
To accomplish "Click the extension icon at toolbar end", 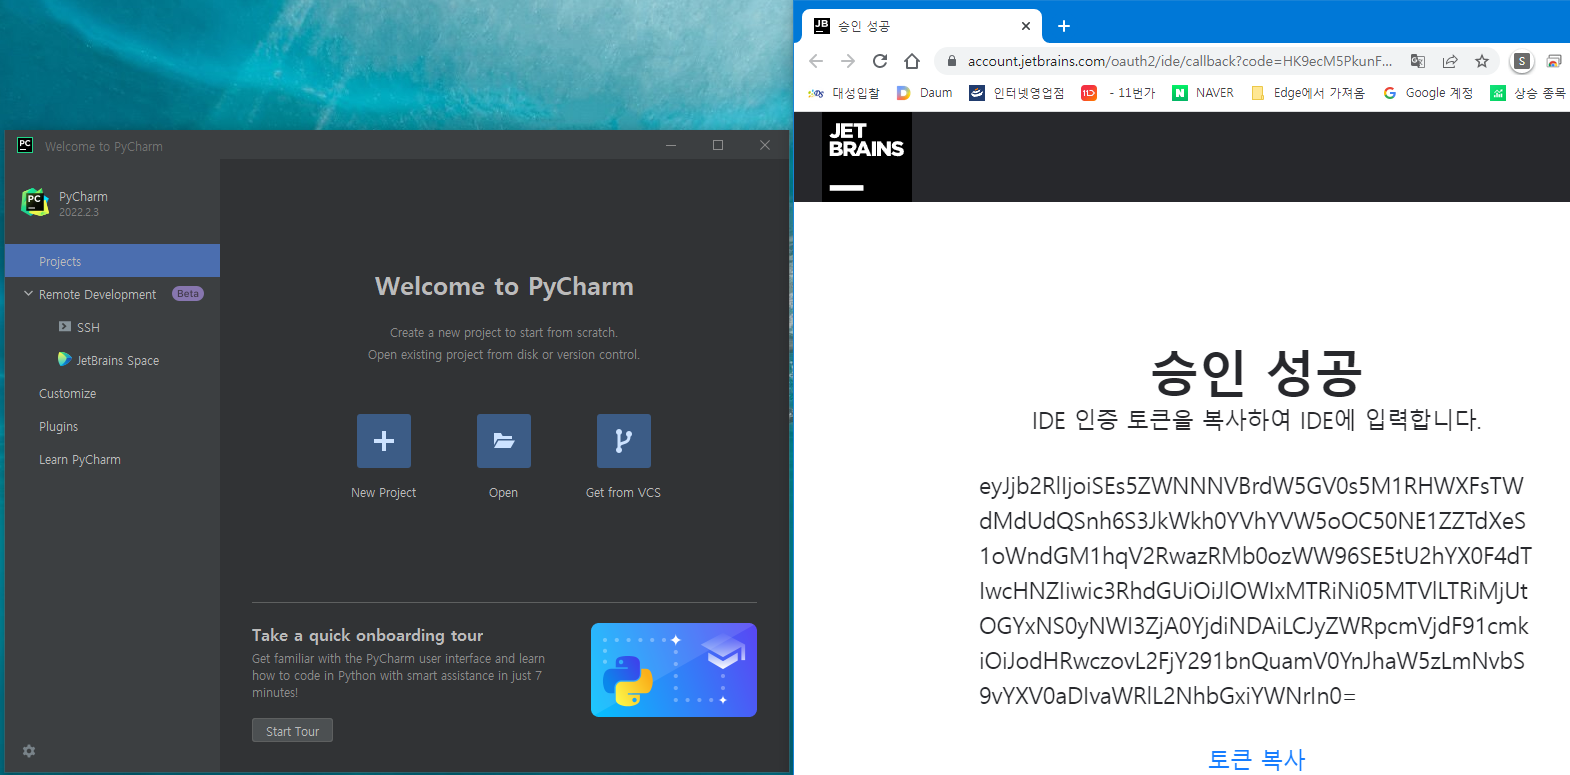I will pyautogui.click(x=1554, y=61).
